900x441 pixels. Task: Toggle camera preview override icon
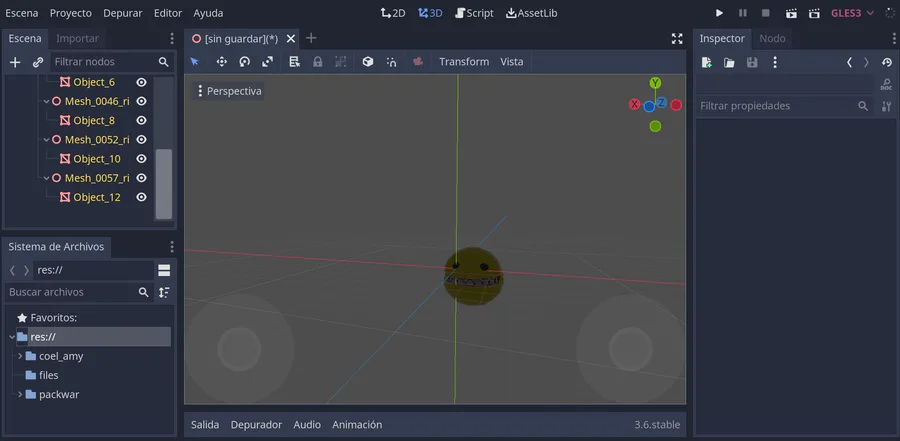[418, 61]
